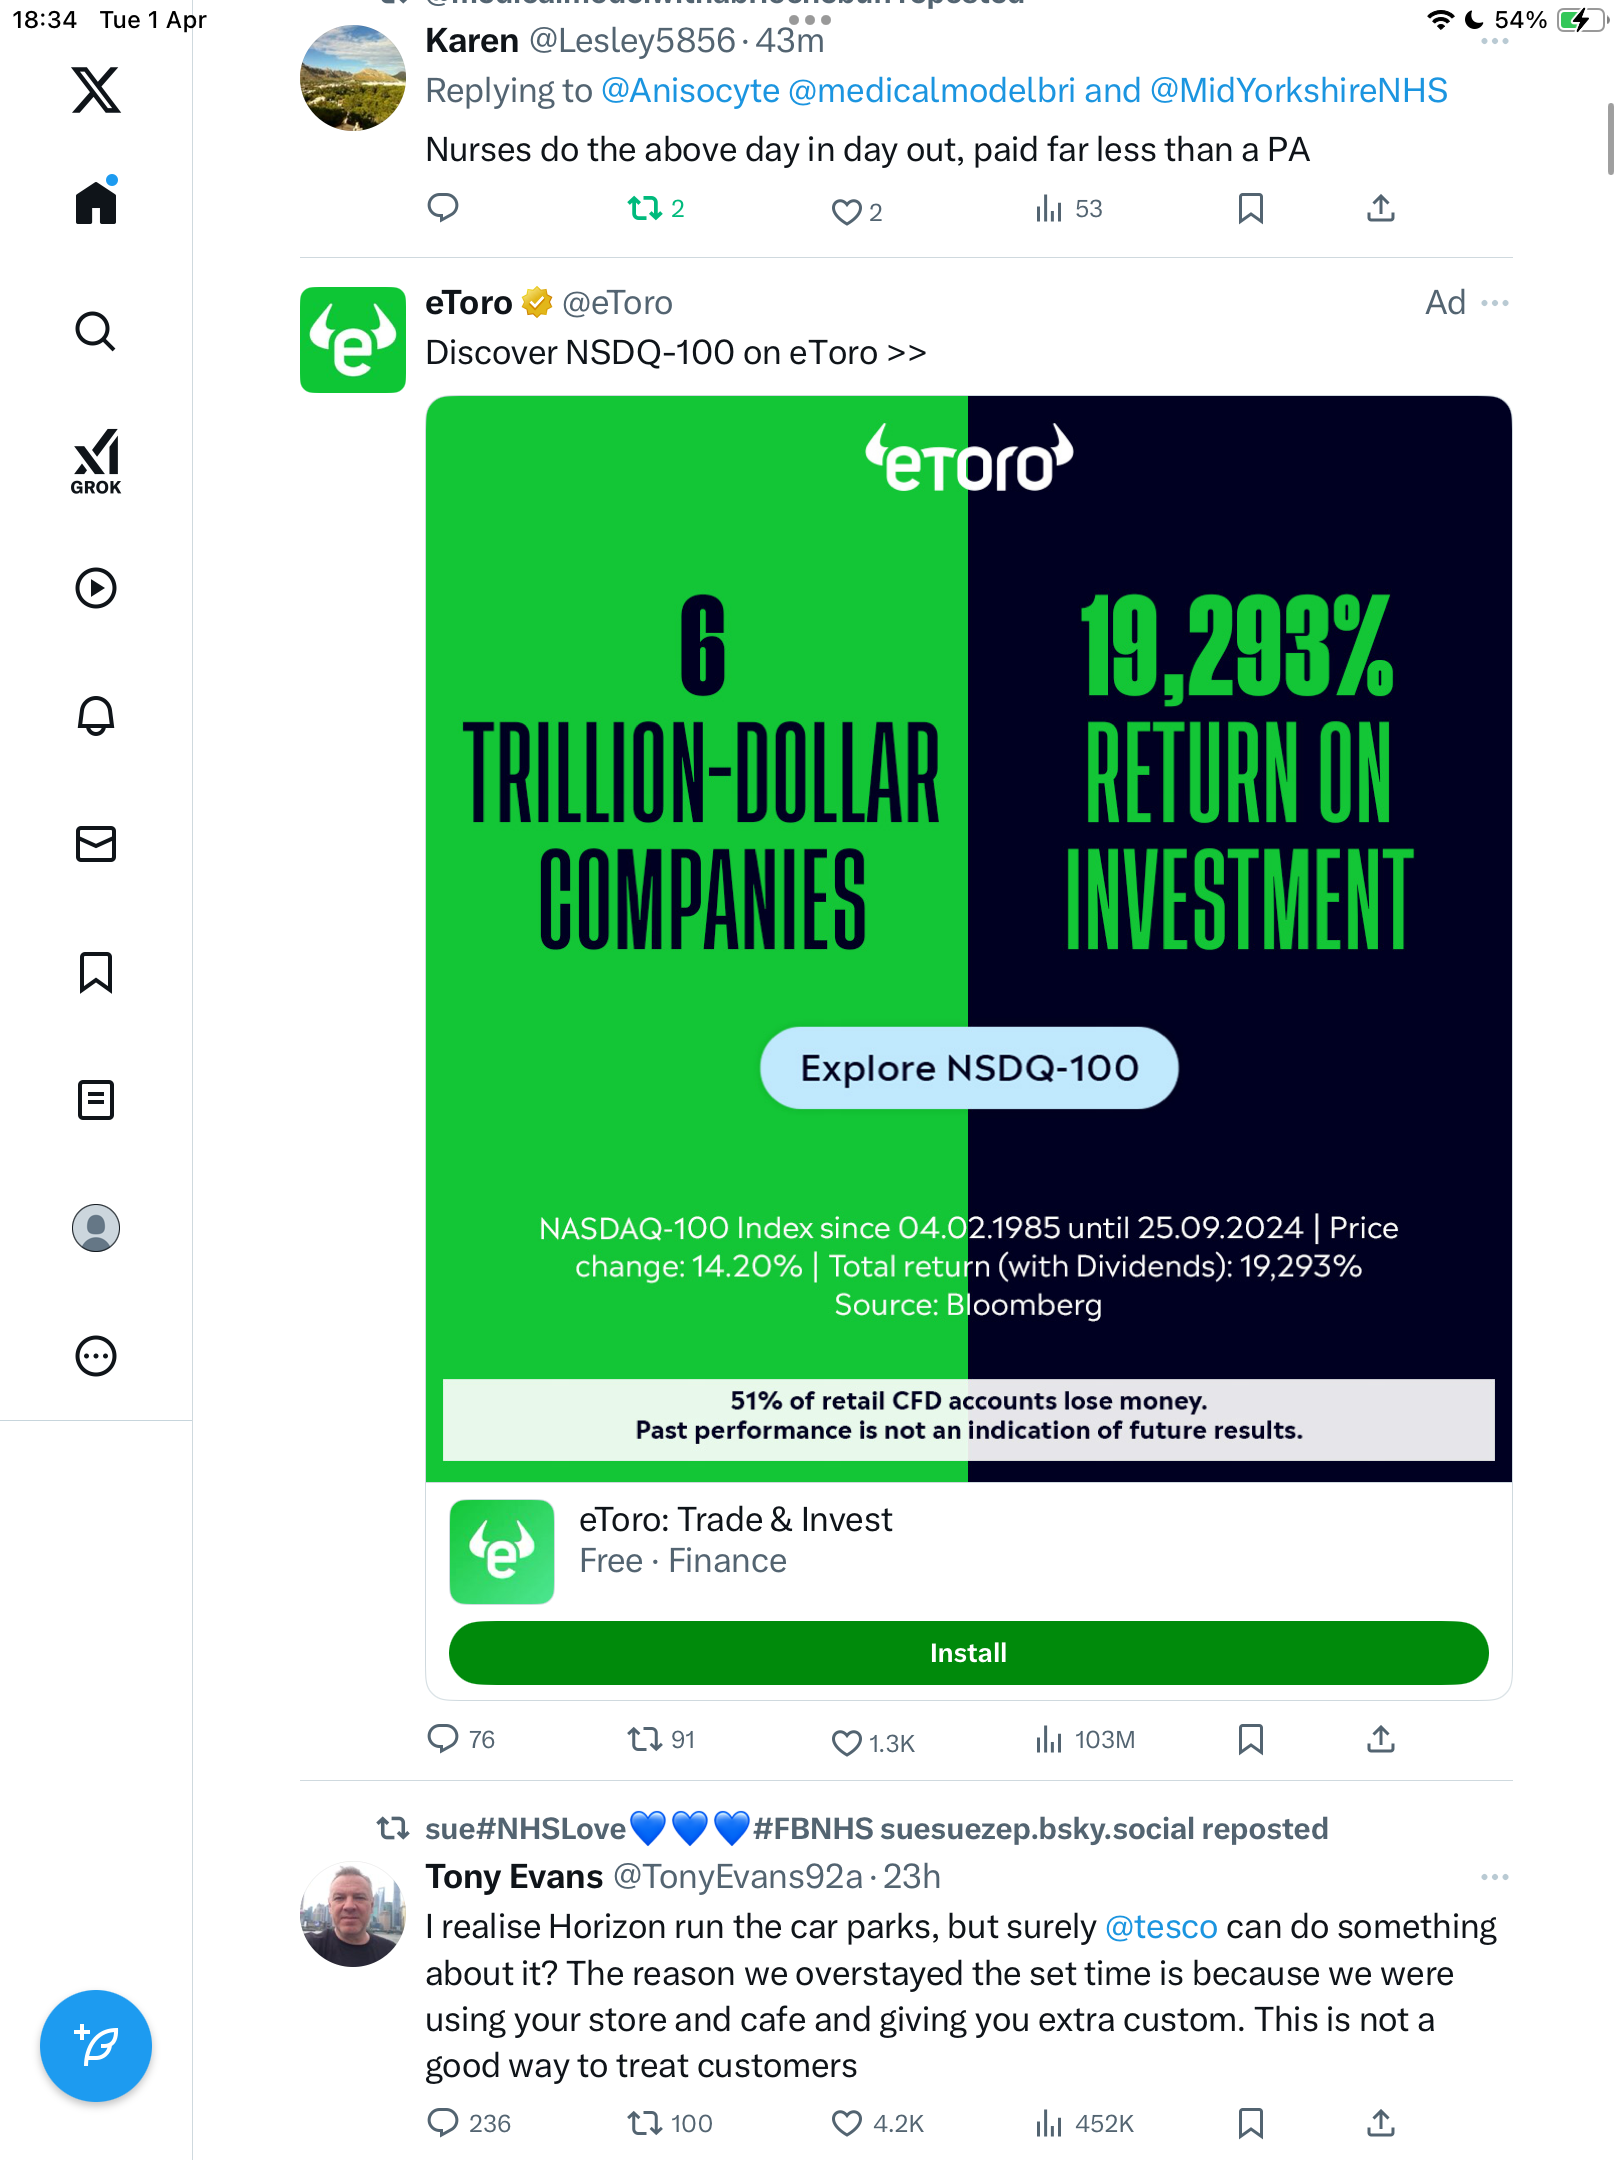Go to Home via house icon
The image size is (1620, 2160).
(96, 201)
